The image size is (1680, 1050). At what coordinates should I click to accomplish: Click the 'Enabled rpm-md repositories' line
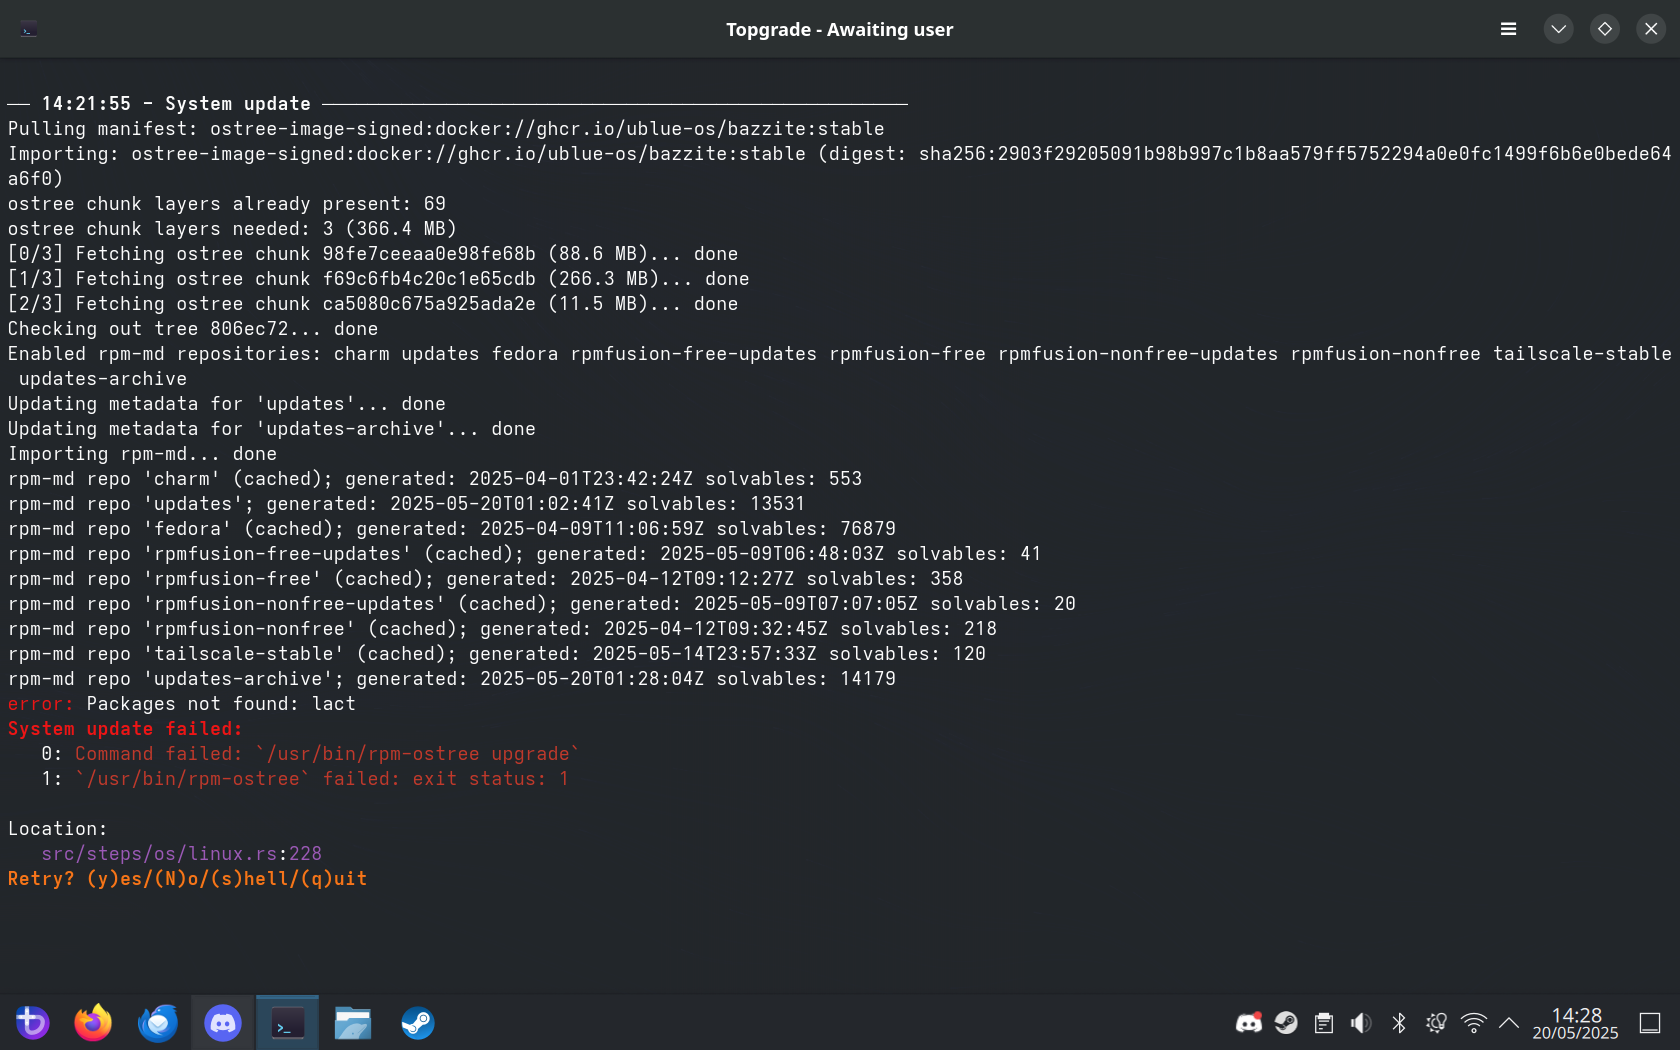(x=840, y=366)
